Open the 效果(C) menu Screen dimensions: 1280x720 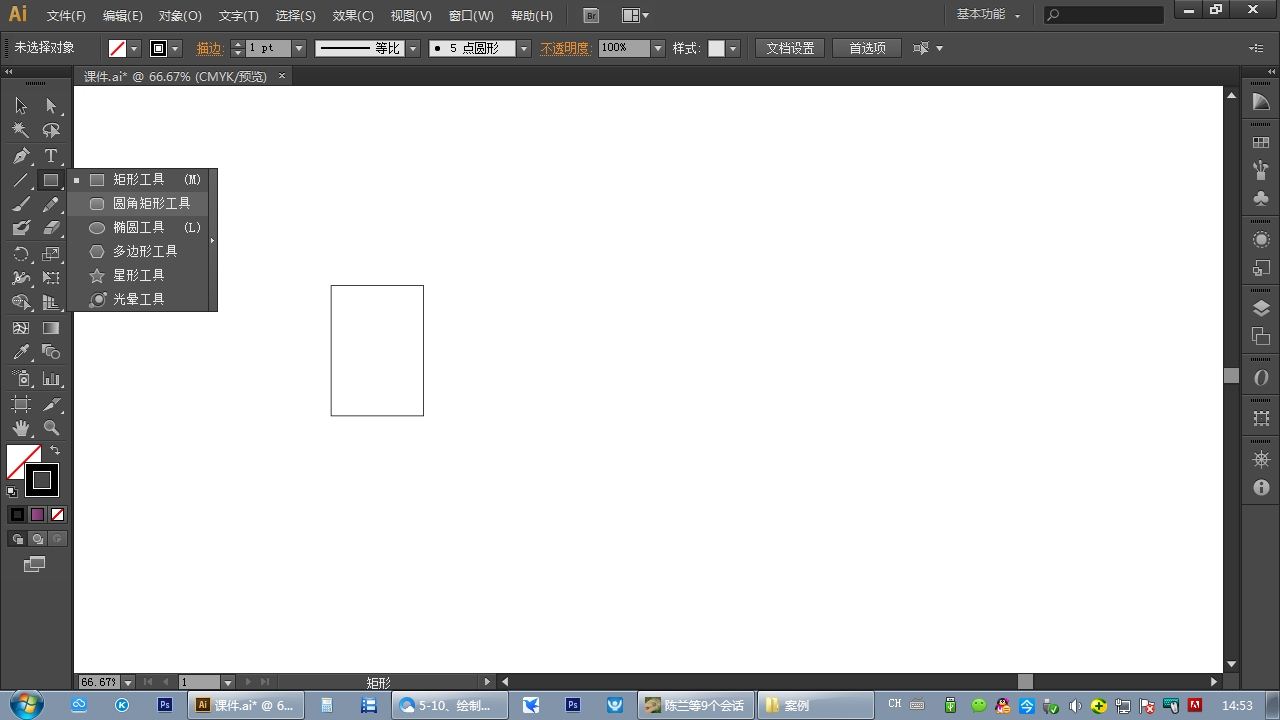click(353, 16)
